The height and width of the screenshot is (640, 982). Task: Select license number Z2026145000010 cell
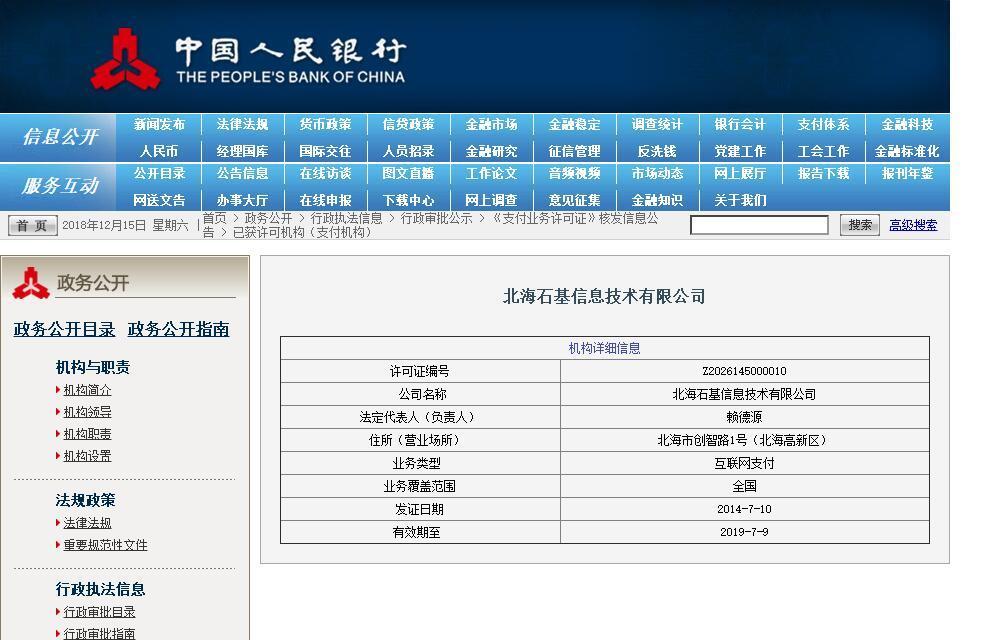tap(745, 371)
